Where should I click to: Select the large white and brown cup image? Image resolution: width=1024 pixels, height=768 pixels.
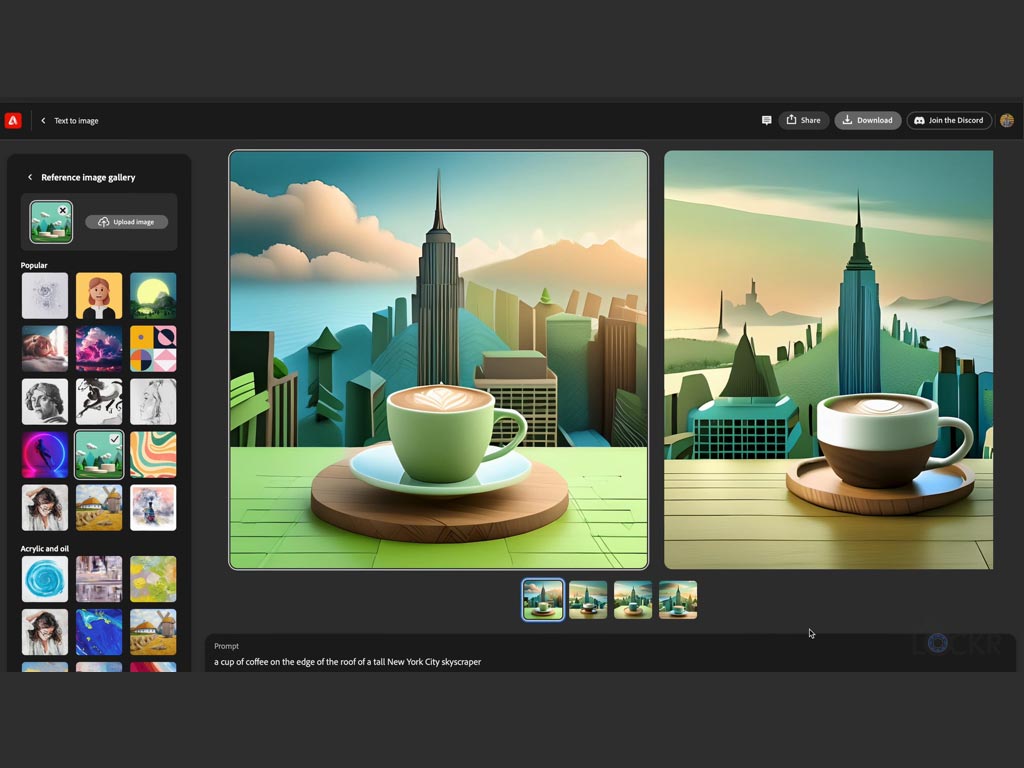coord(829,360)
